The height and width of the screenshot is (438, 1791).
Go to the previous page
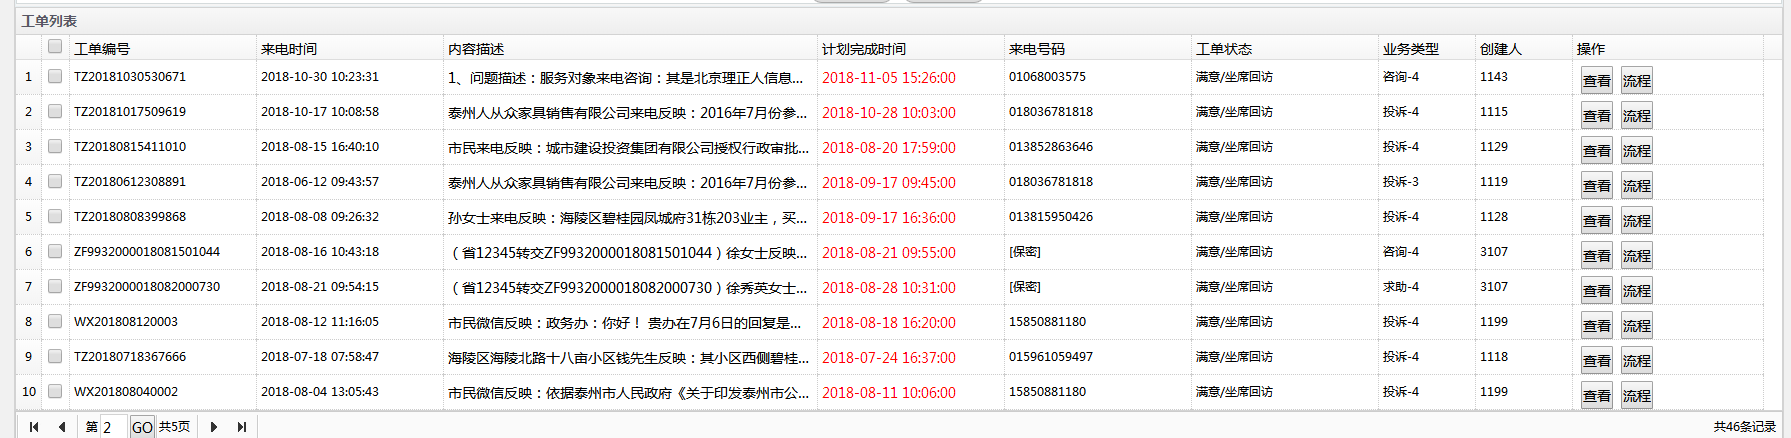tap(62, 427)
